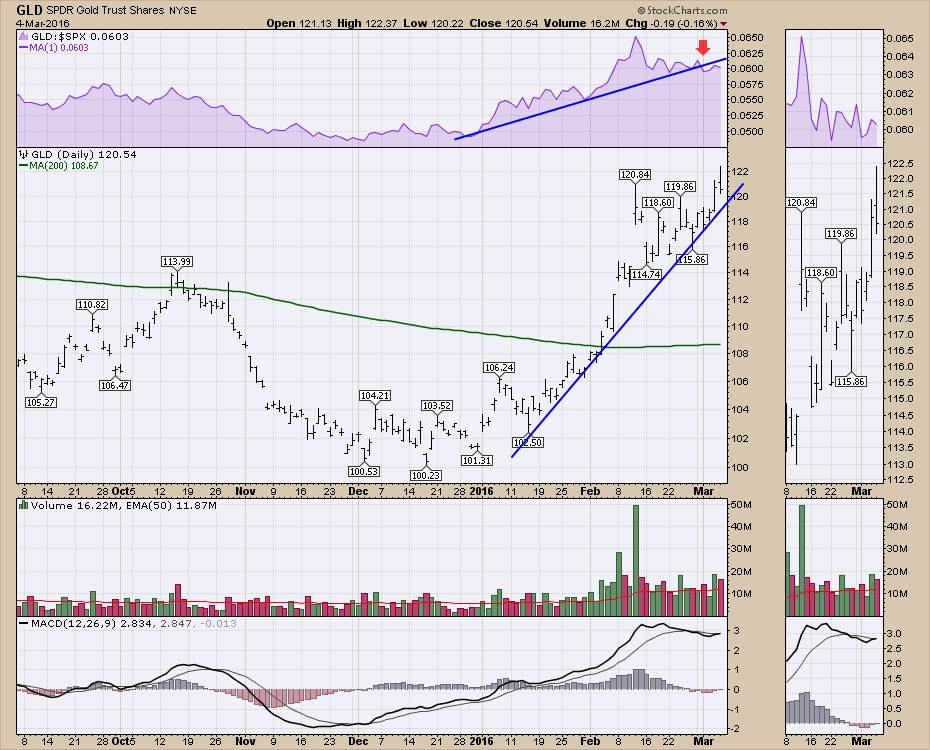Click the 115.86 label in zoomed side panel
This screenshot has width=930, height=750.
pyautogui.click(x=851, y=382)
